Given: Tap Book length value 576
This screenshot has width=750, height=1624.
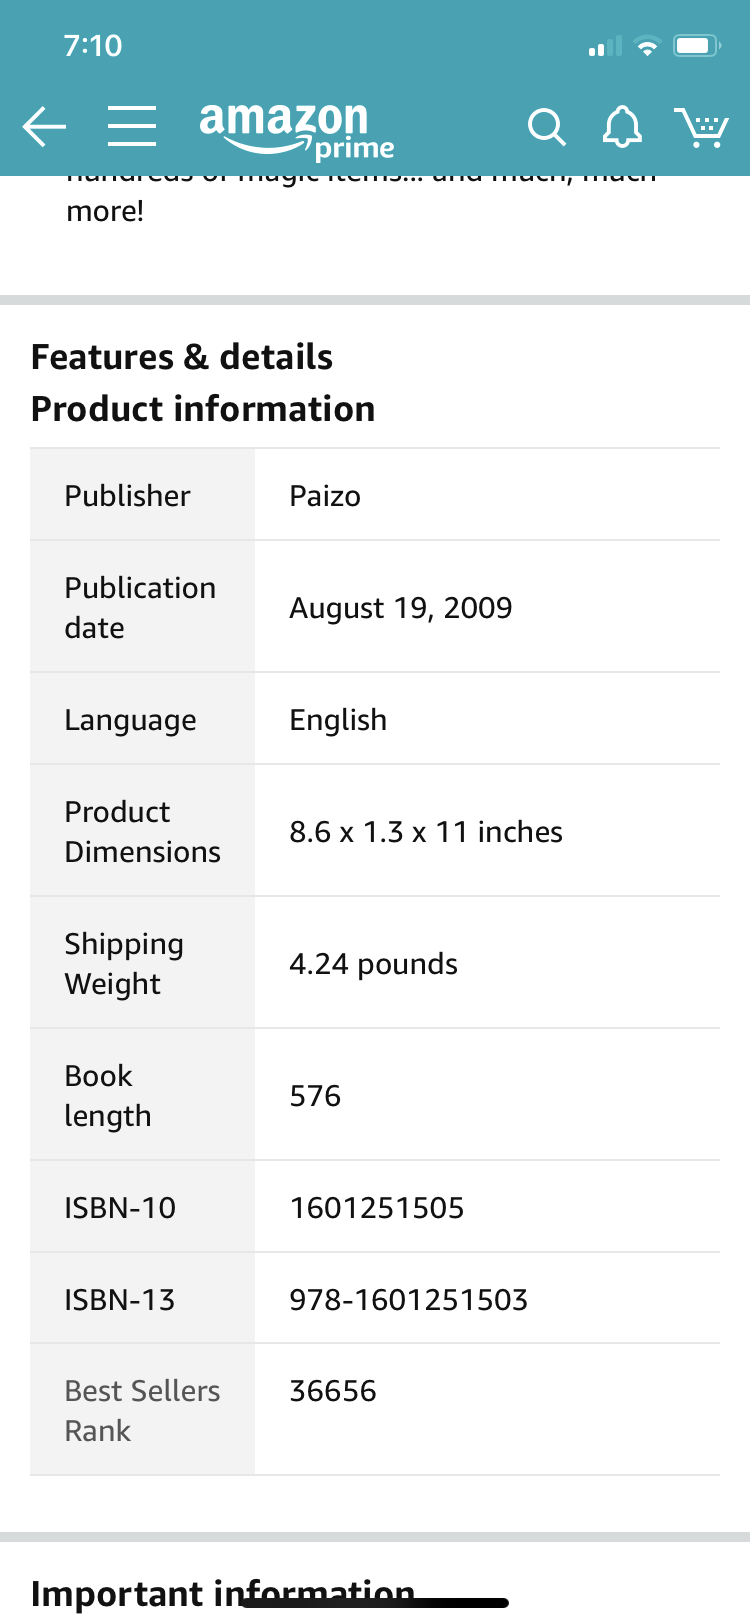Looking at the screenshot, I should tap(315, 1096).
